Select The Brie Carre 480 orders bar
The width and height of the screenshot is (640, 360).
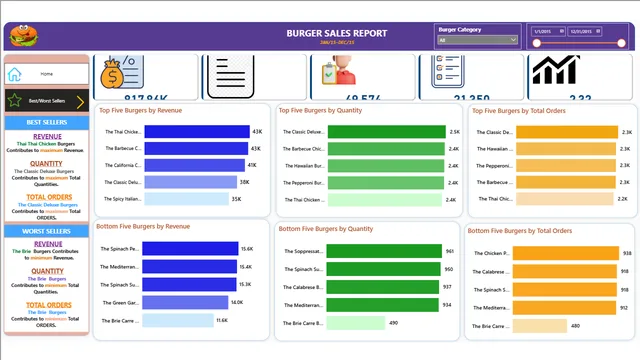tap(540, 326)
